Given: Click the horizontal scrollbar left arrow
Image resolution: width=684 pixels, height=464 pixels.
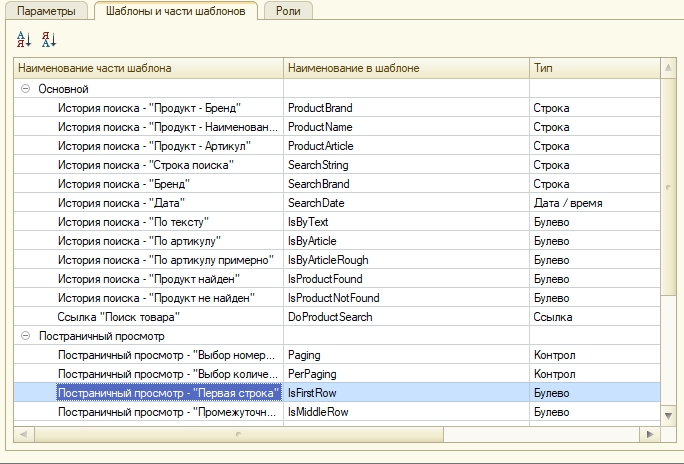Looking at the screenshot, I should (22, 434).
